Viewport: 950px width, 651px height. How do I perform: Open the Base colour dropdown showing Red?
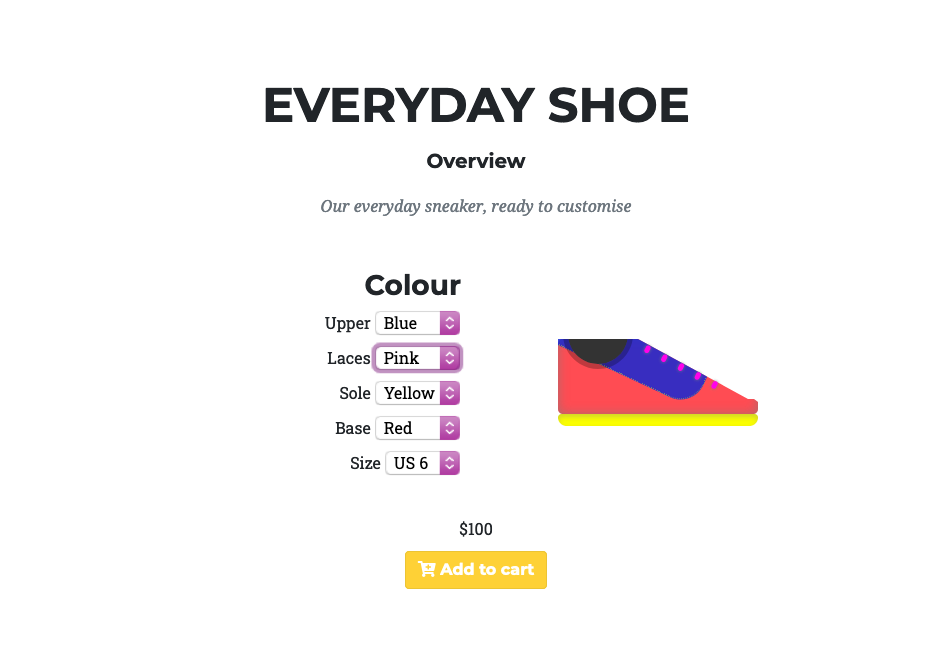coord(417,429)
